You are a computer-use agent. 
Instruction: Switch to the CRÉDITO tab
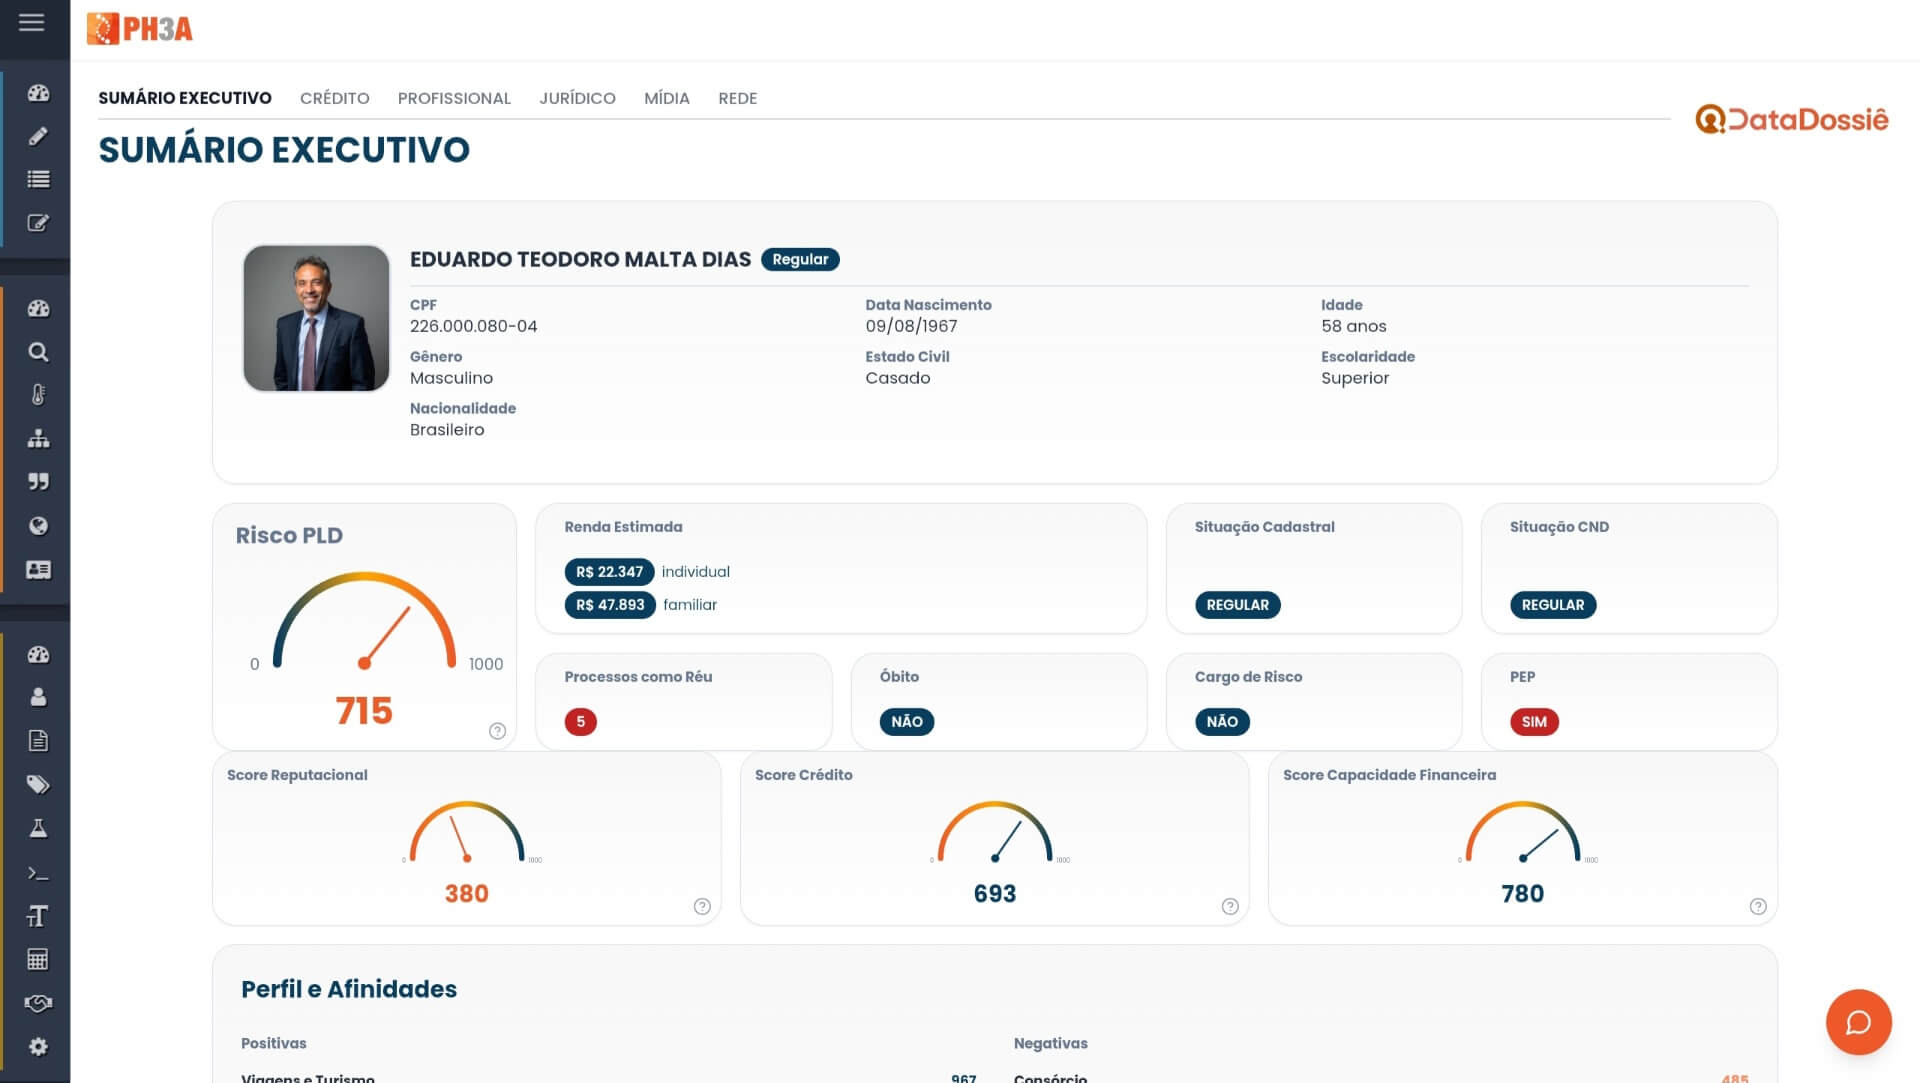click(x=334, y=98)
